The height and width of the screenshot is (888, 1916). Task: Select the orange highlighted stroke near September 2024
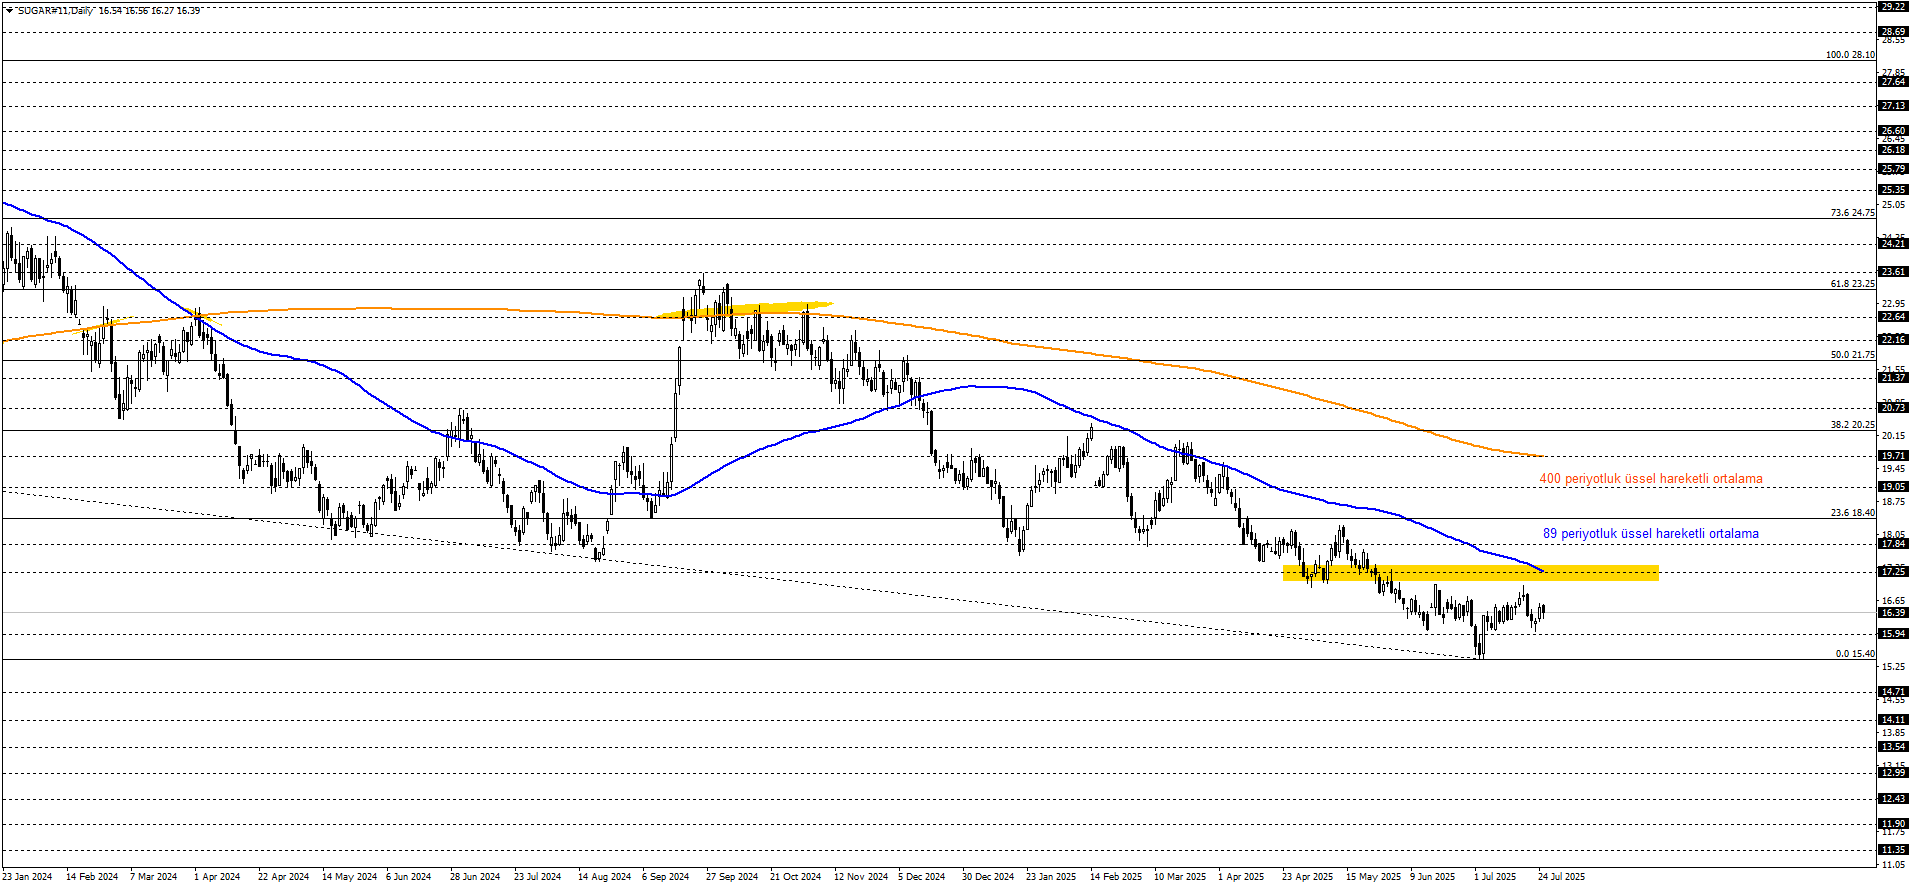click(x=745, y=310)
